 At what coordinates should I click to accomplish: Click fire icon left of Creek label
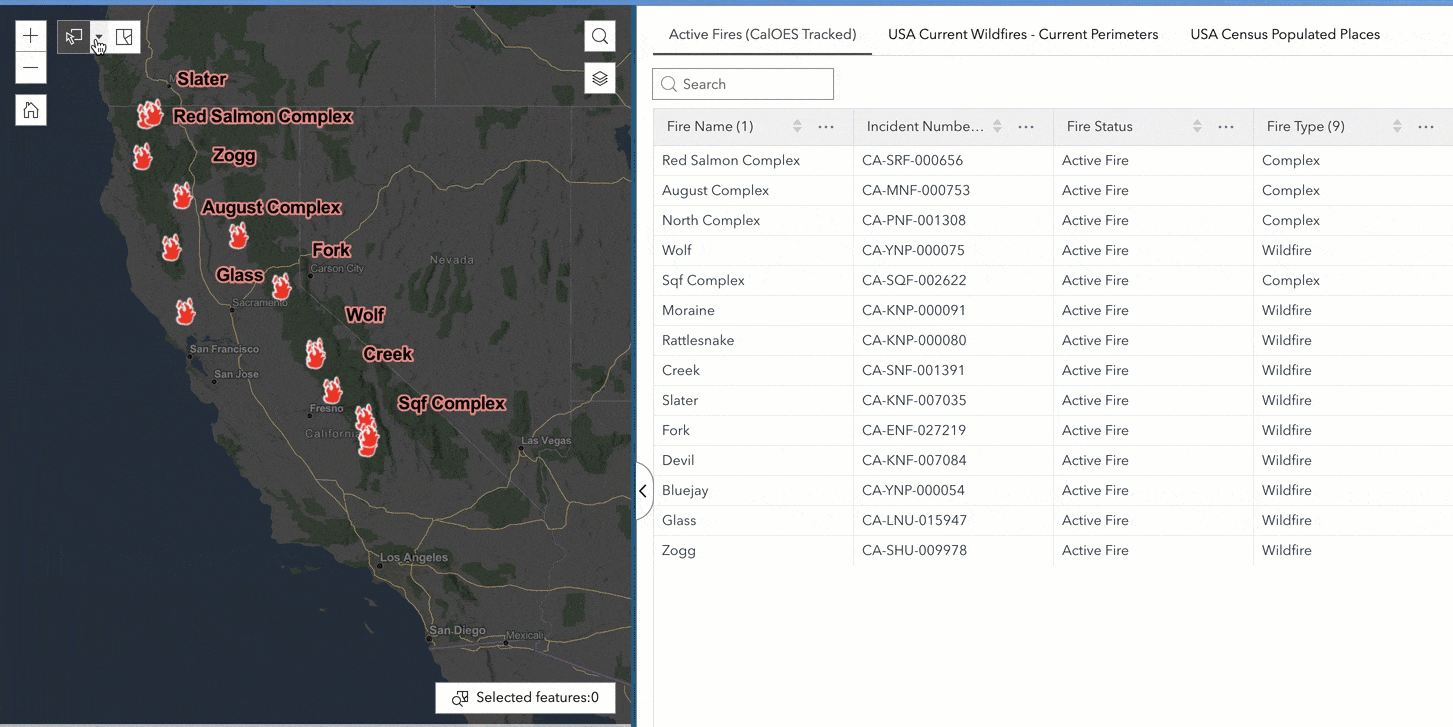click(316, 353)
